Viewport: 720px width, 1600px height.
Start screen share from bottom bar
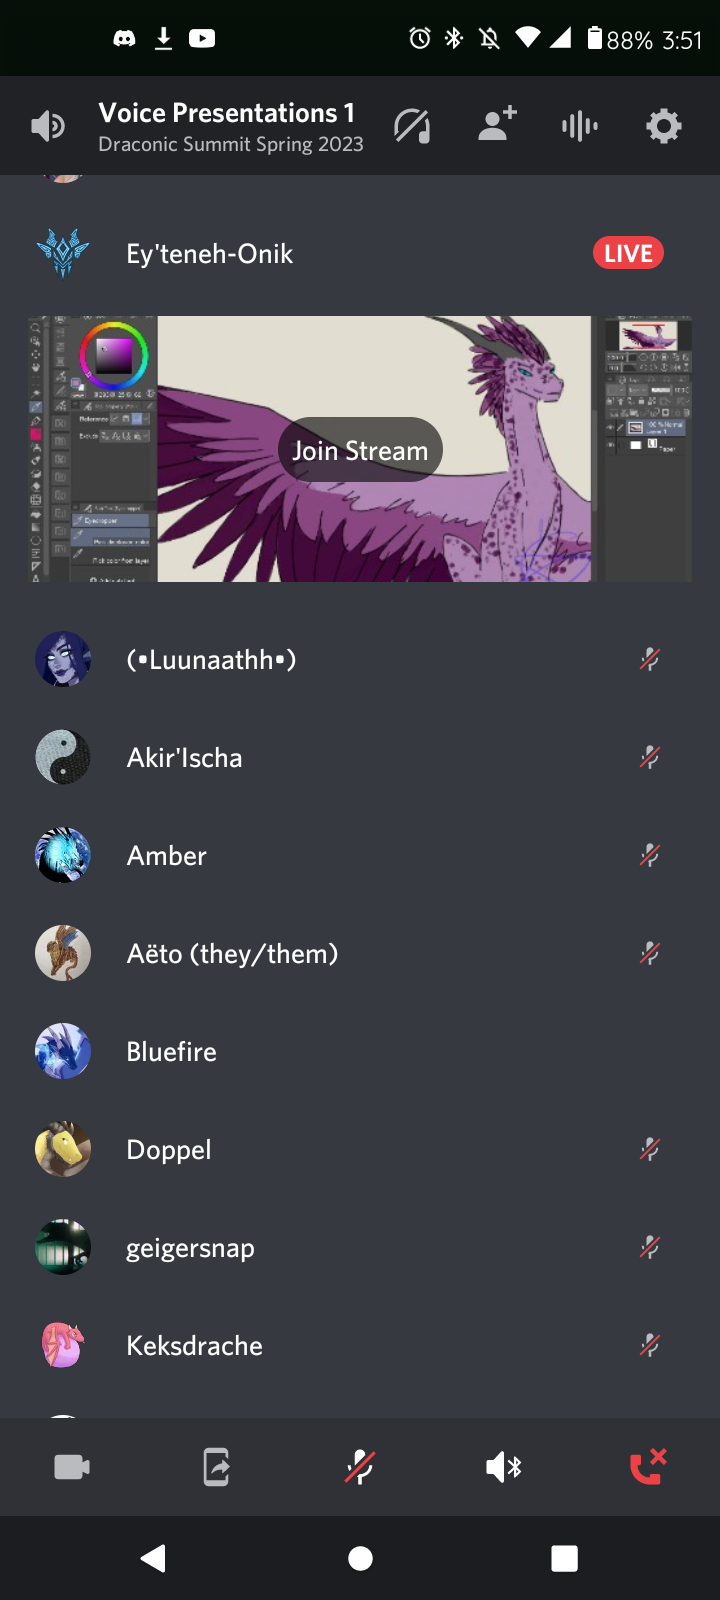216,1467
